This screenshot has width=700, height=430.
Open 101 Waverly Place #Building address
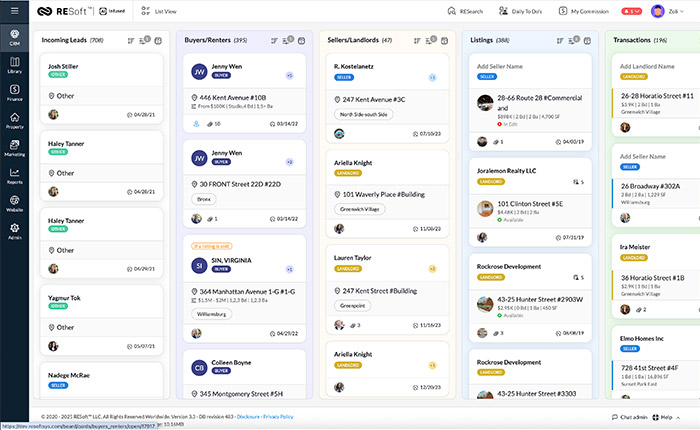click(x=383, y=194)
